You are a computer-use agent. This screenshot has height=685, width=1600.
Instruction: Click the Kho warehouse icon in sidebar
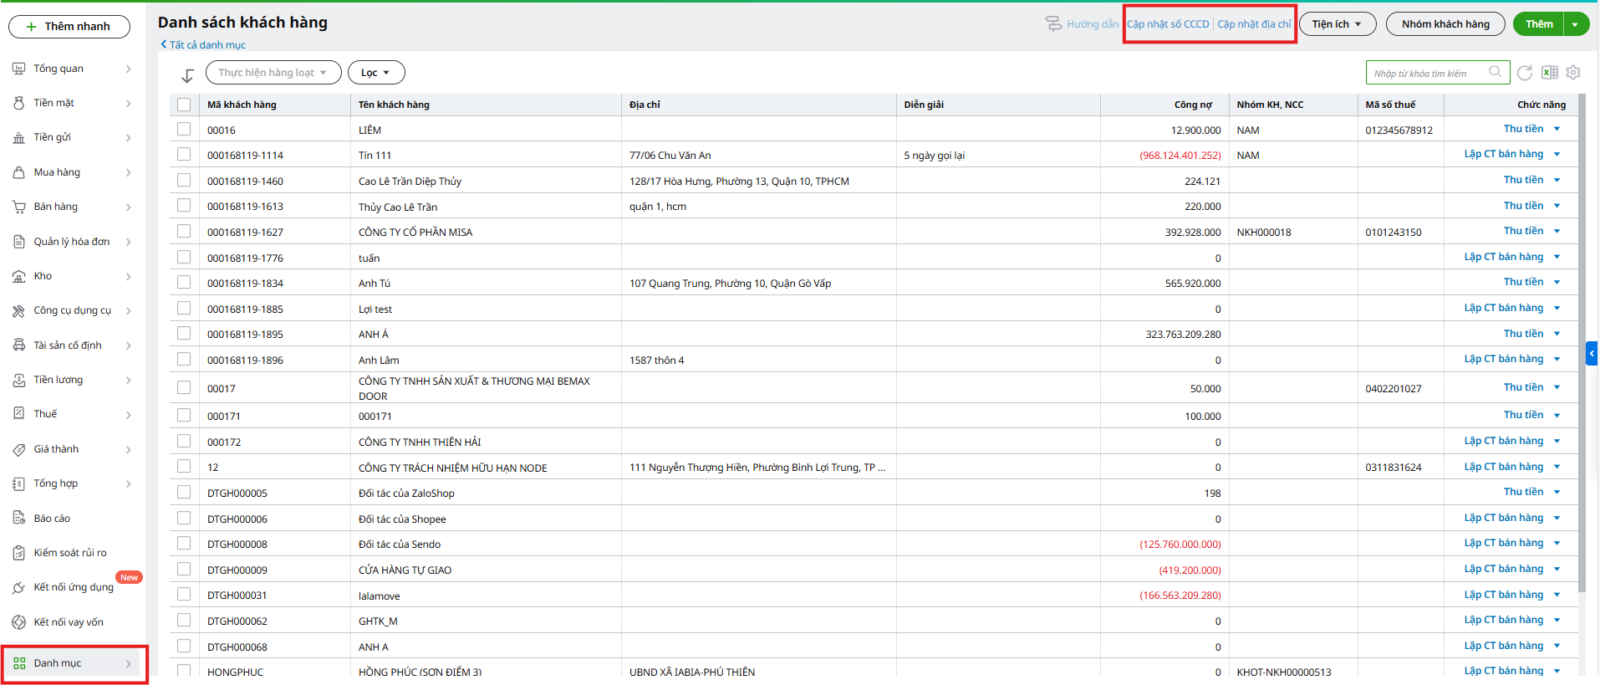click(19, 277)
